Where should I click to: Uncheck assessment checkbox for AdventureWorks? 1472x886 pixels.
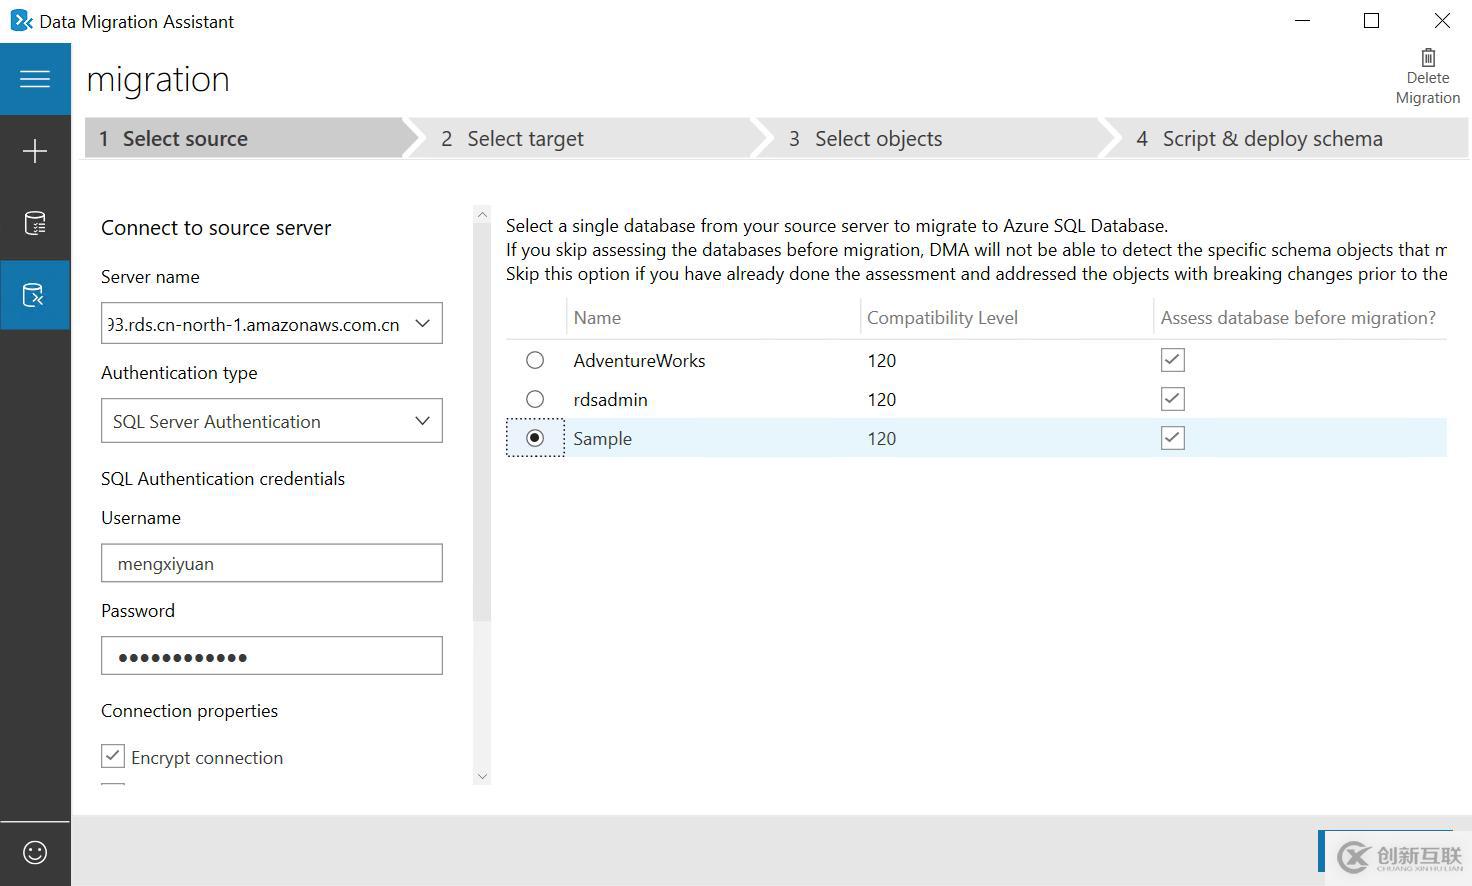coord(1172,360)
